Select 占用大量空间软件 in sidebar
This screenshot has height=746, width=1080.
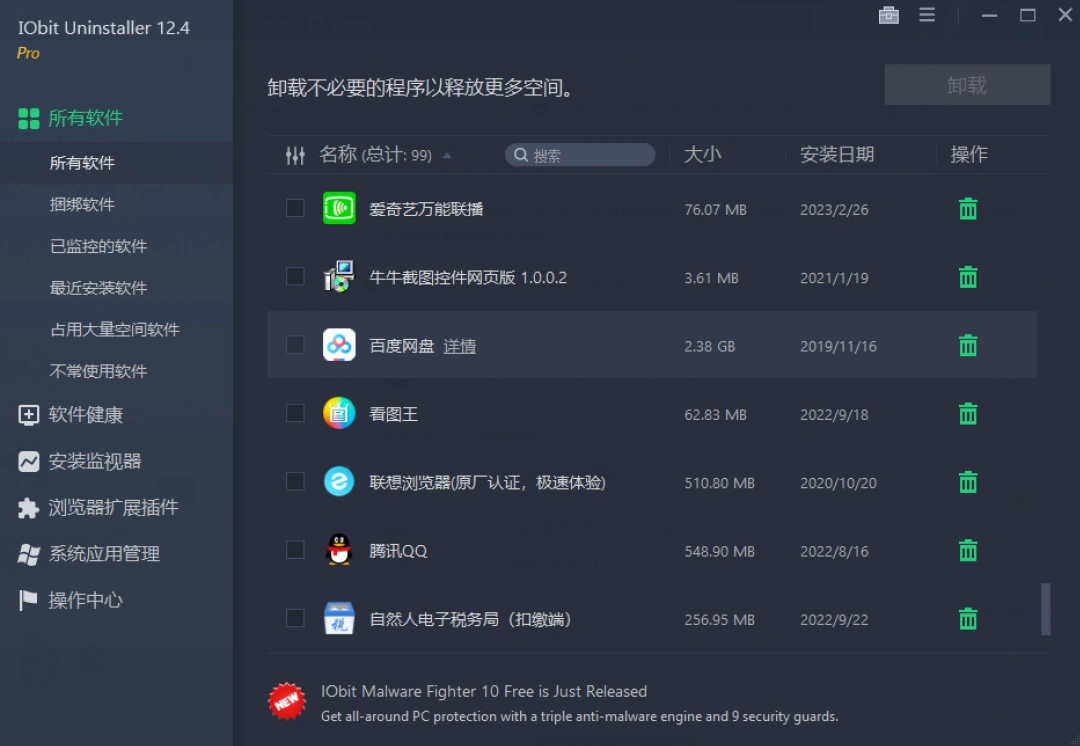(x=114, y=330)
